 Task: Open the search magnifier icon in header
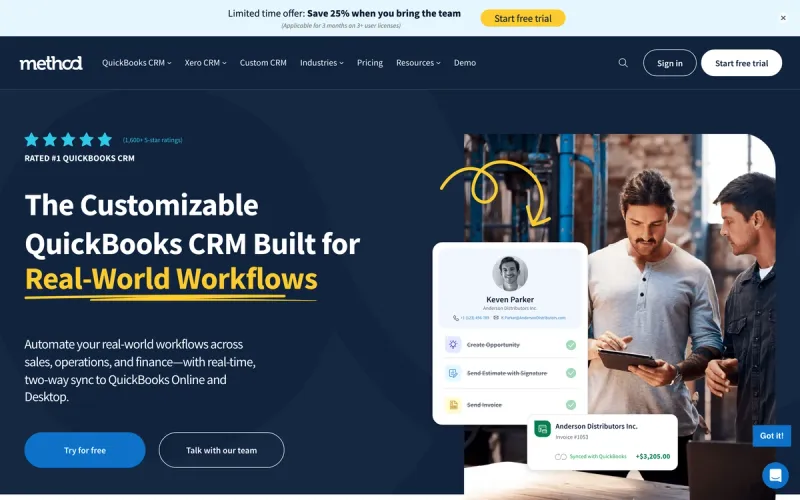pyautogui.click(x=623, y=63)
